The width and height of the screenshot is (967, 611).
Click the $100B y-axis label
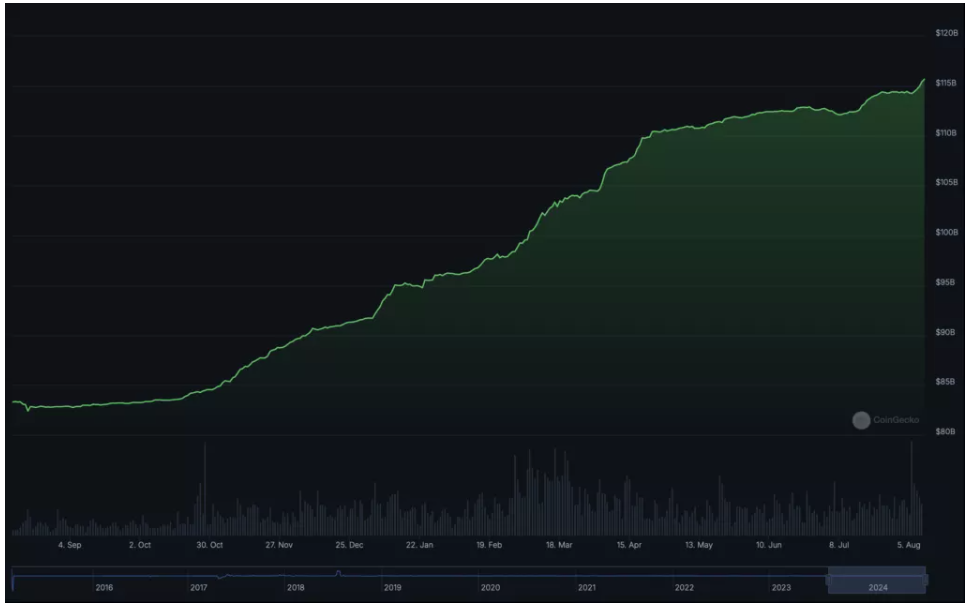945,232
